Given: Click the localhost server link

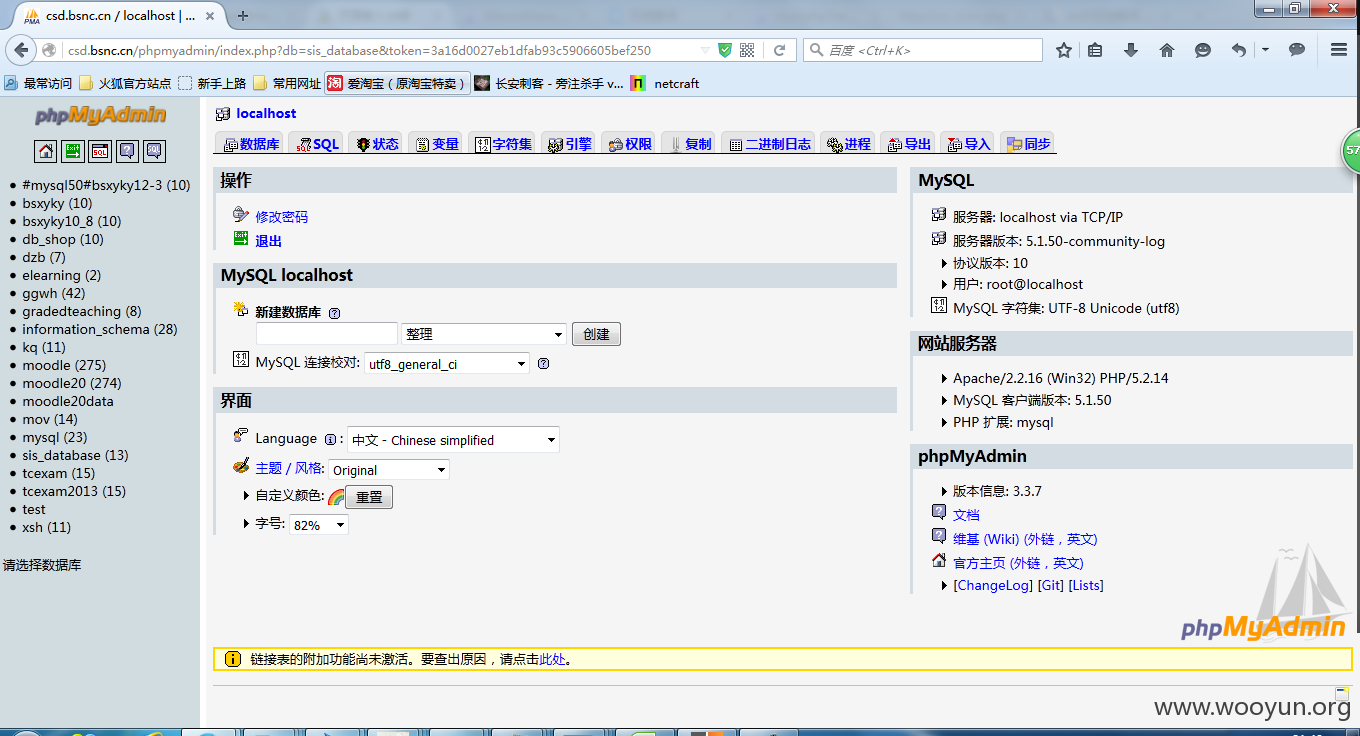Looking at the screenshot, I should [266, 114].
